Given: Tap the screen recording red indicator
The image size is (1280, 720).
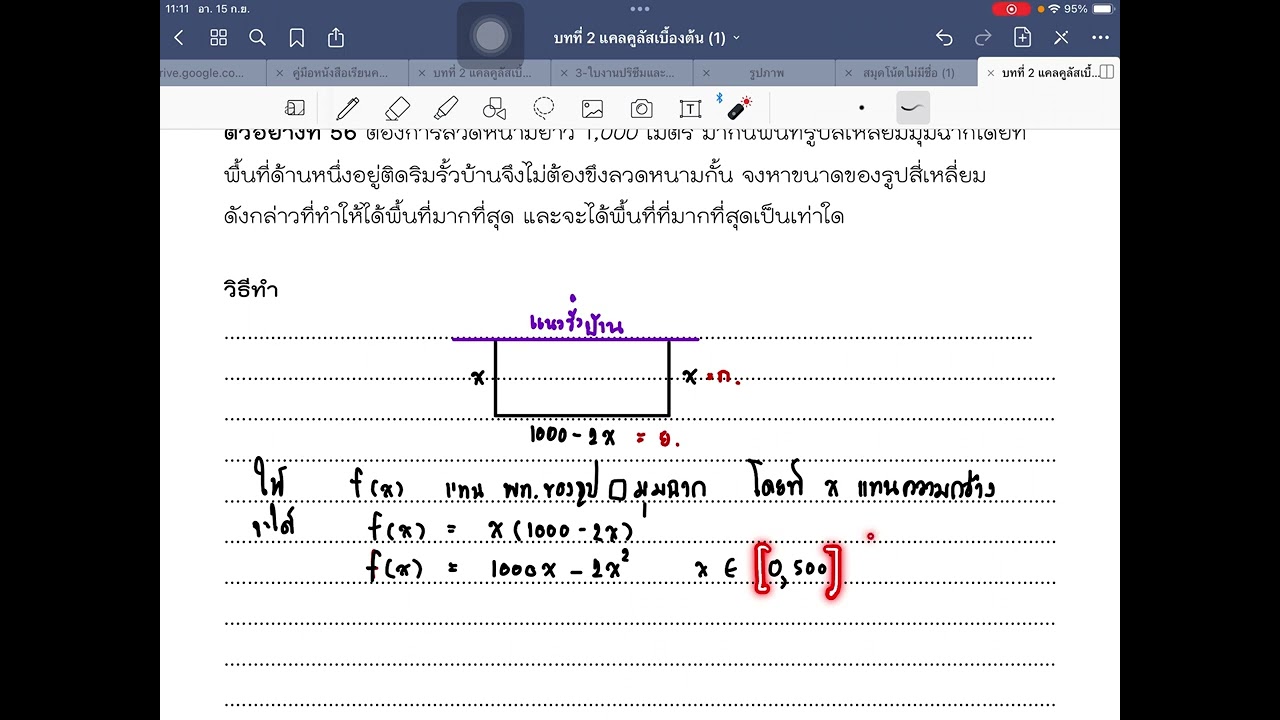Looking at the screenshot, I should [x=1011, y=9].
